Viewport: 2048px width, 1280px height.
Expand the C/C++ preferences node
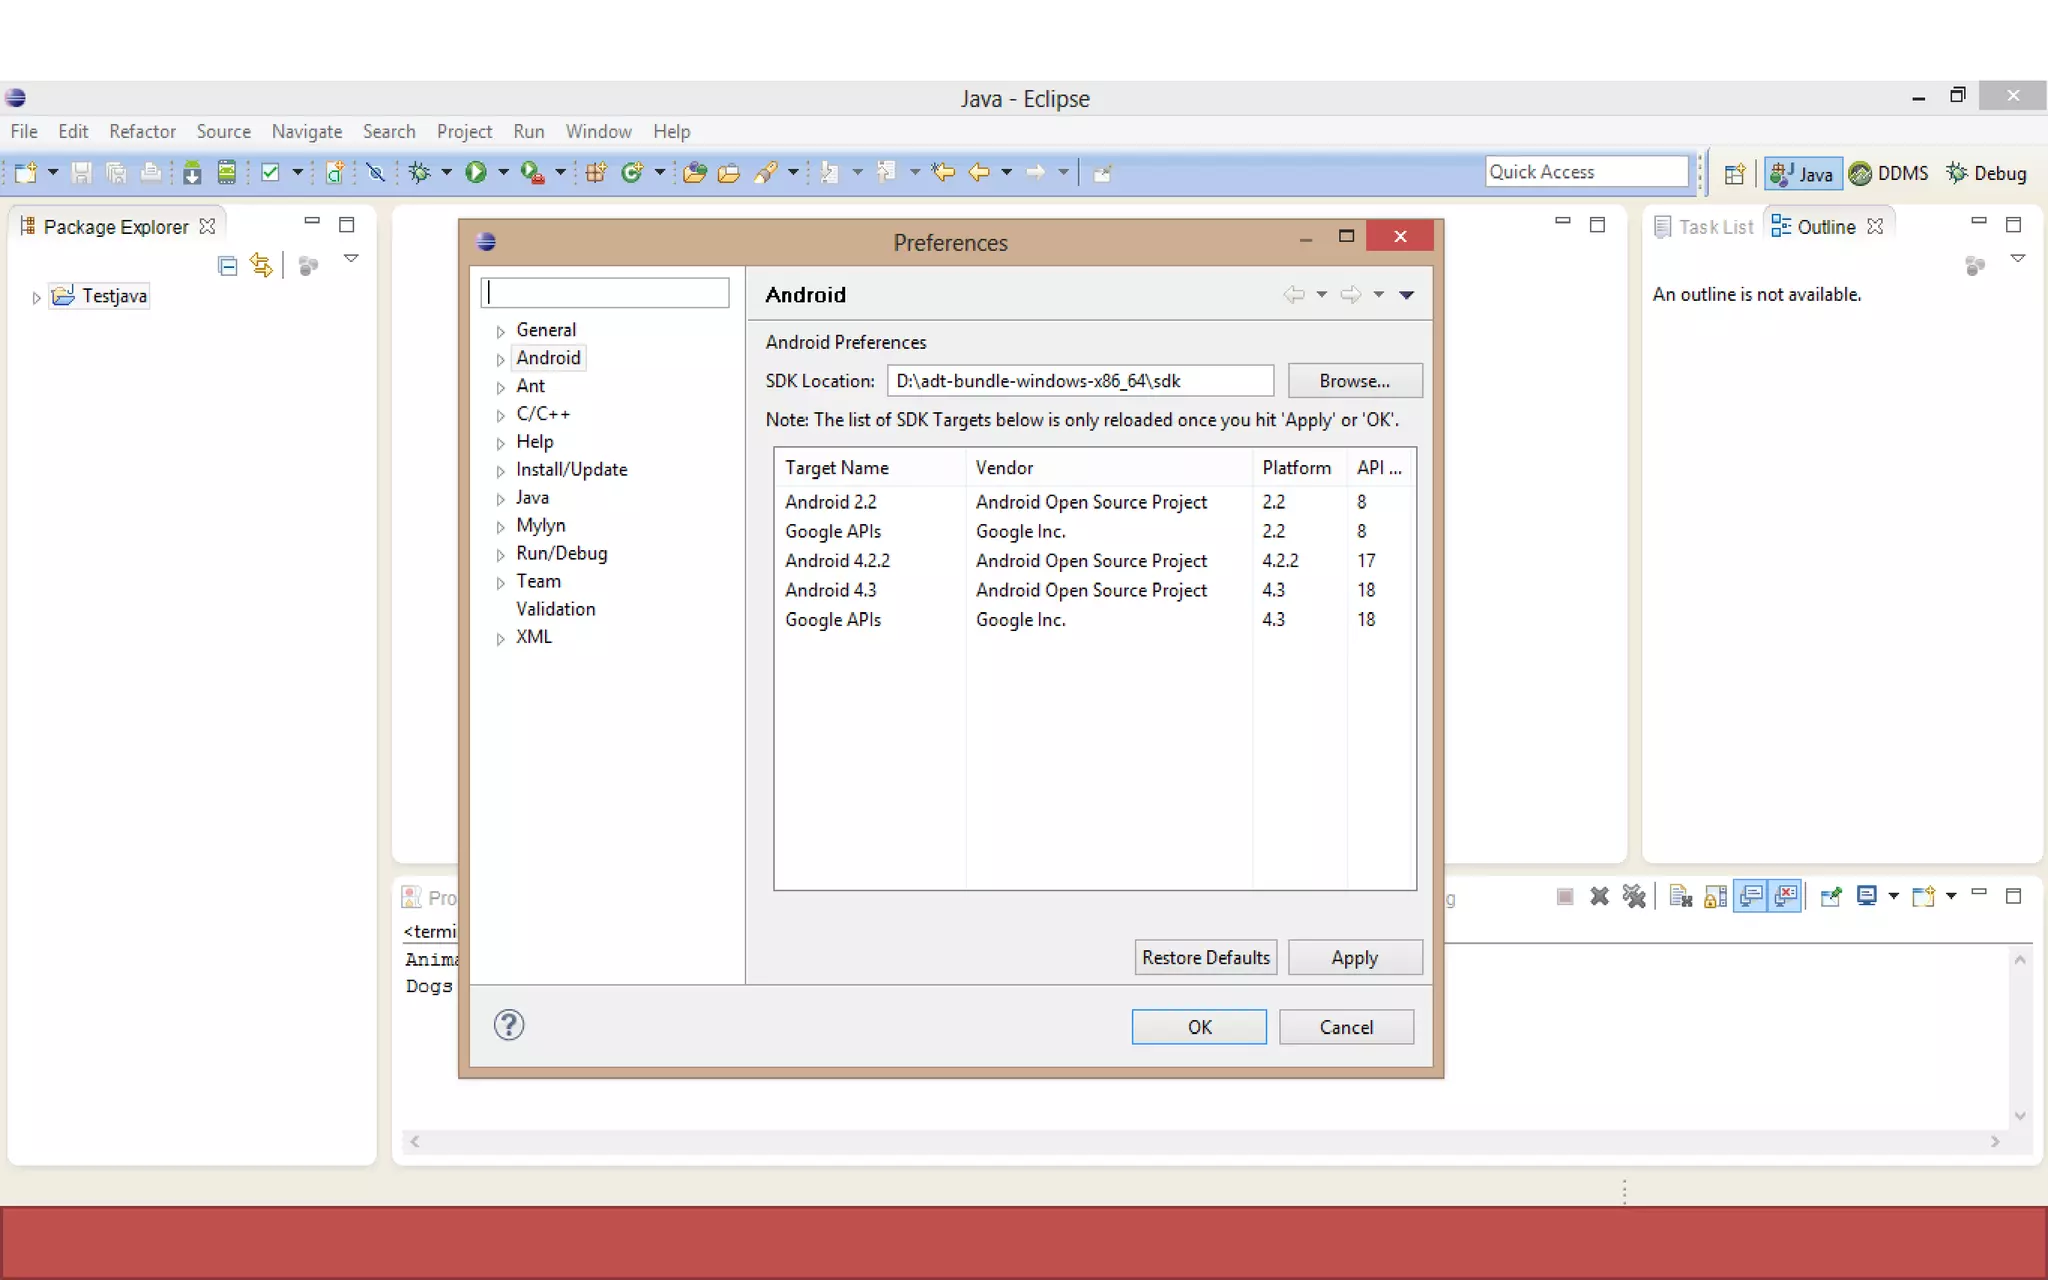(x=500, y=415)
